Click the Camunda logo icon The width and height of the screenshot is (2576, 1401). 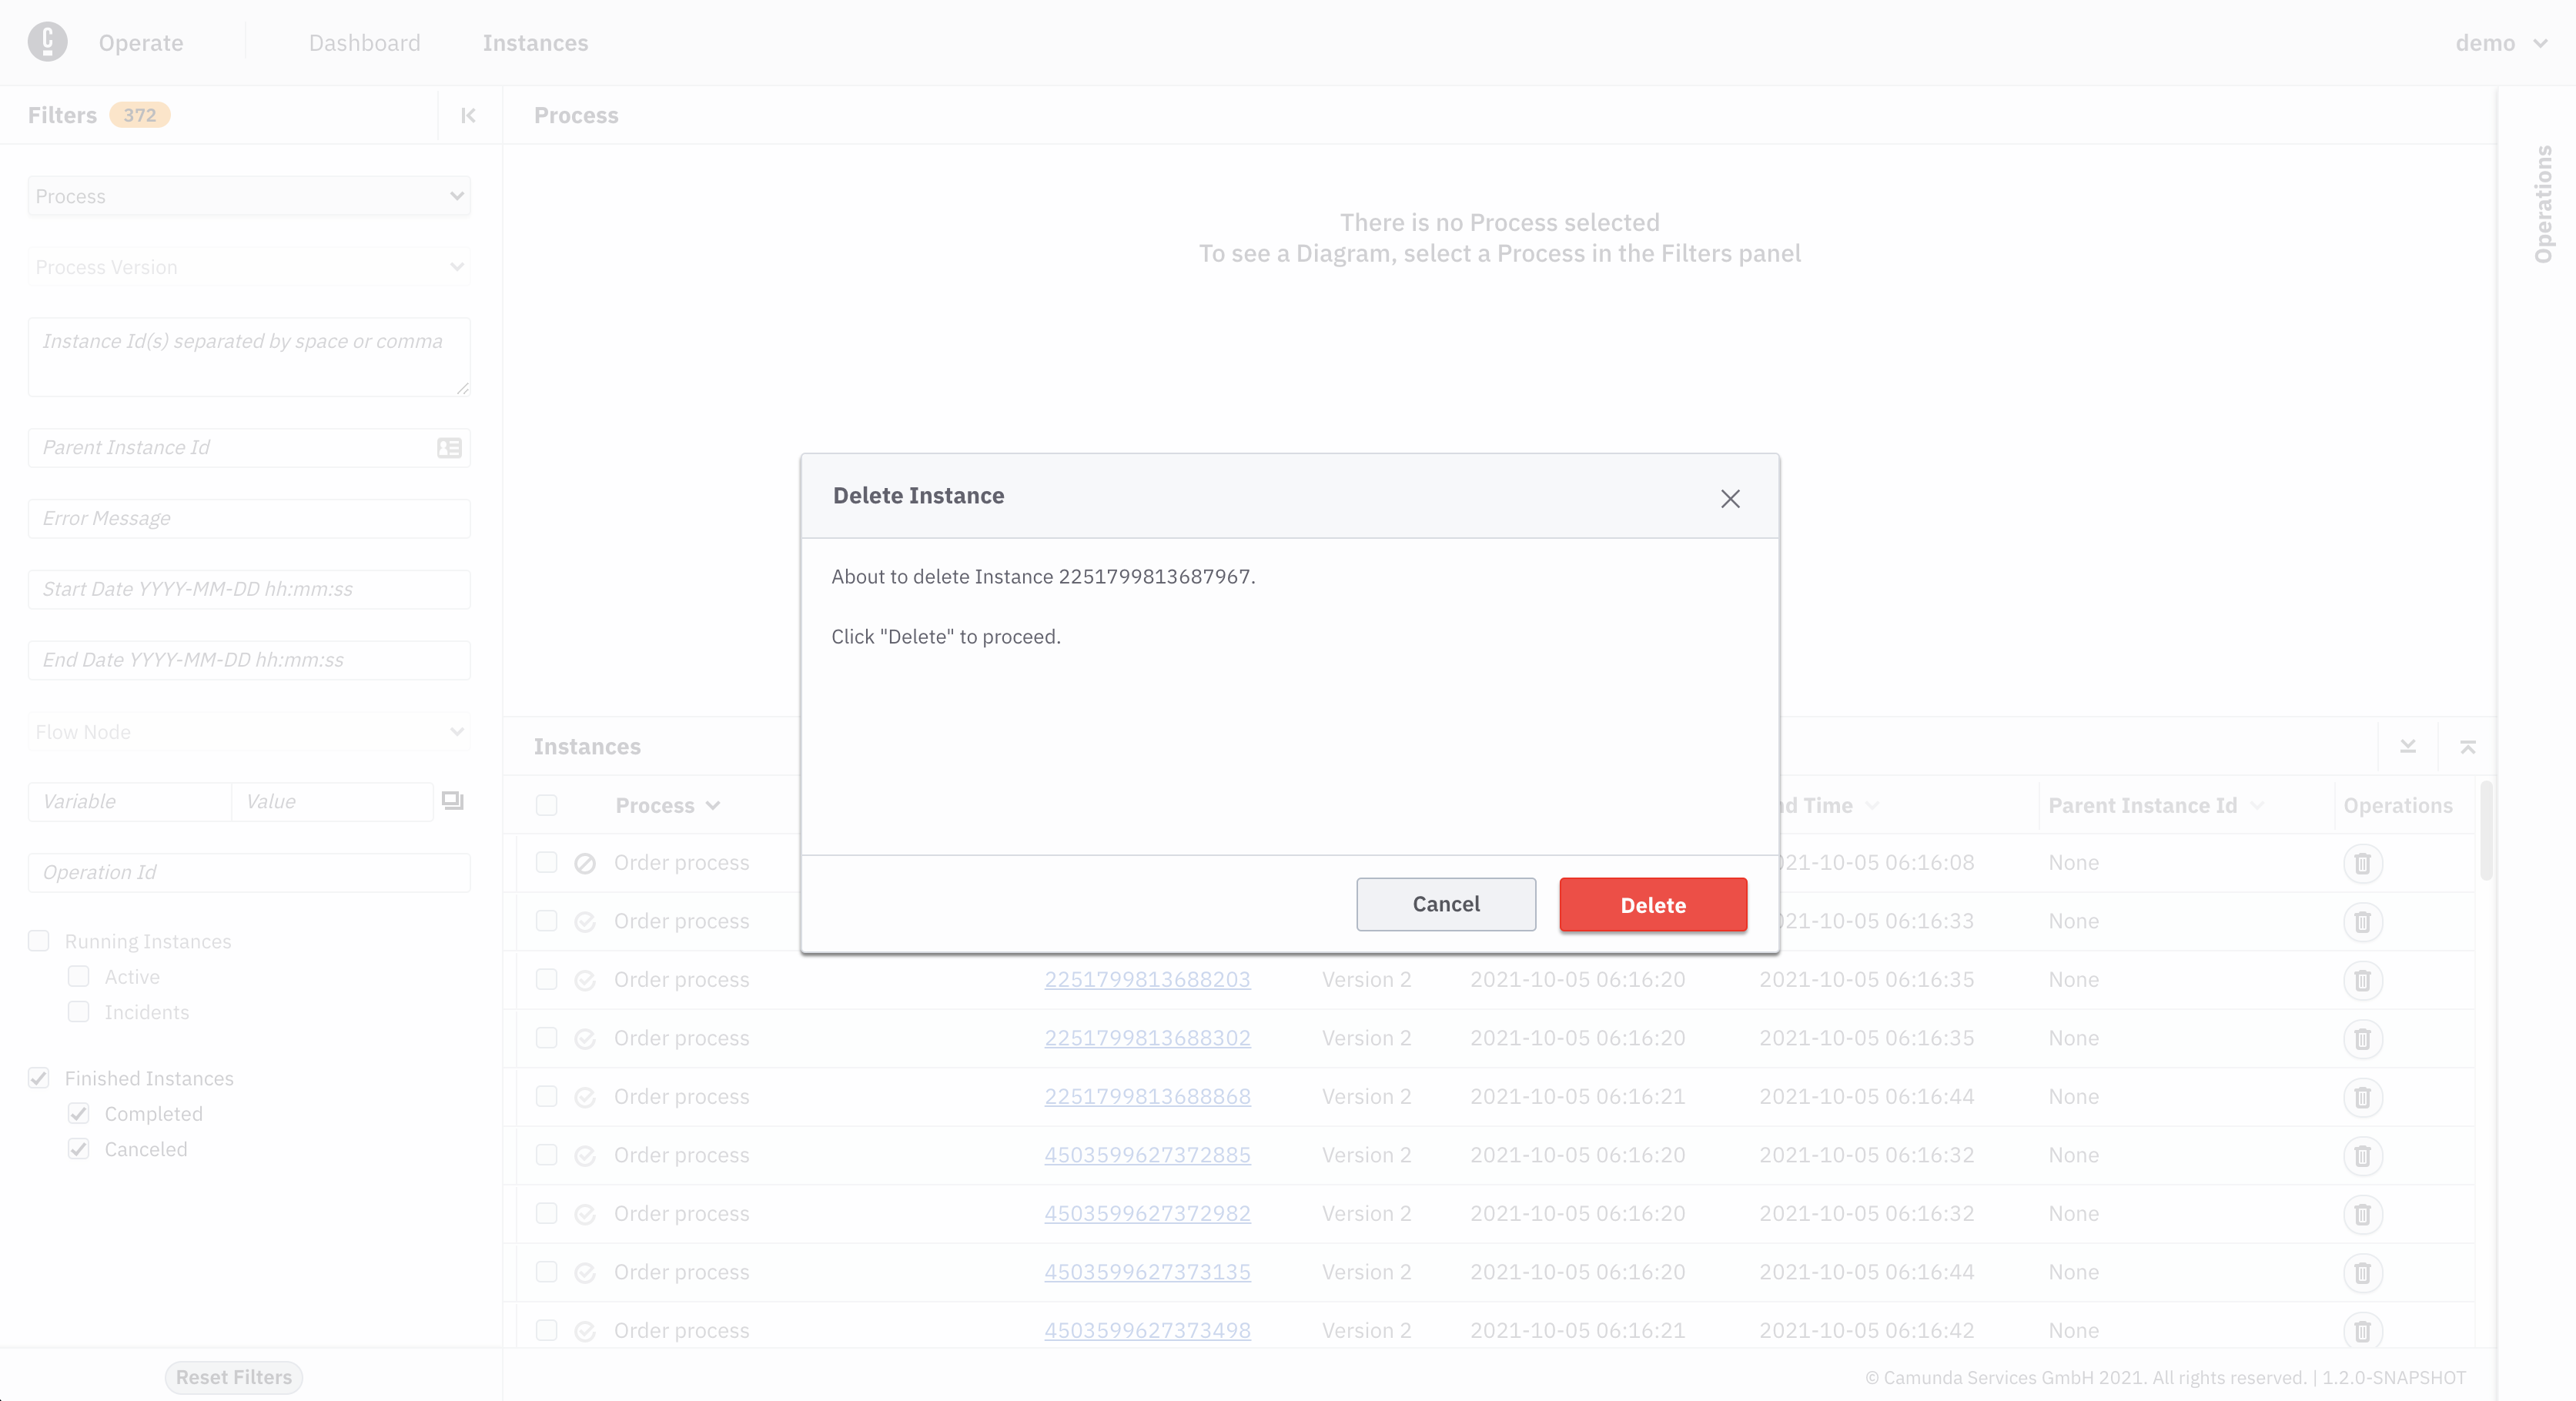pos(47,42)
